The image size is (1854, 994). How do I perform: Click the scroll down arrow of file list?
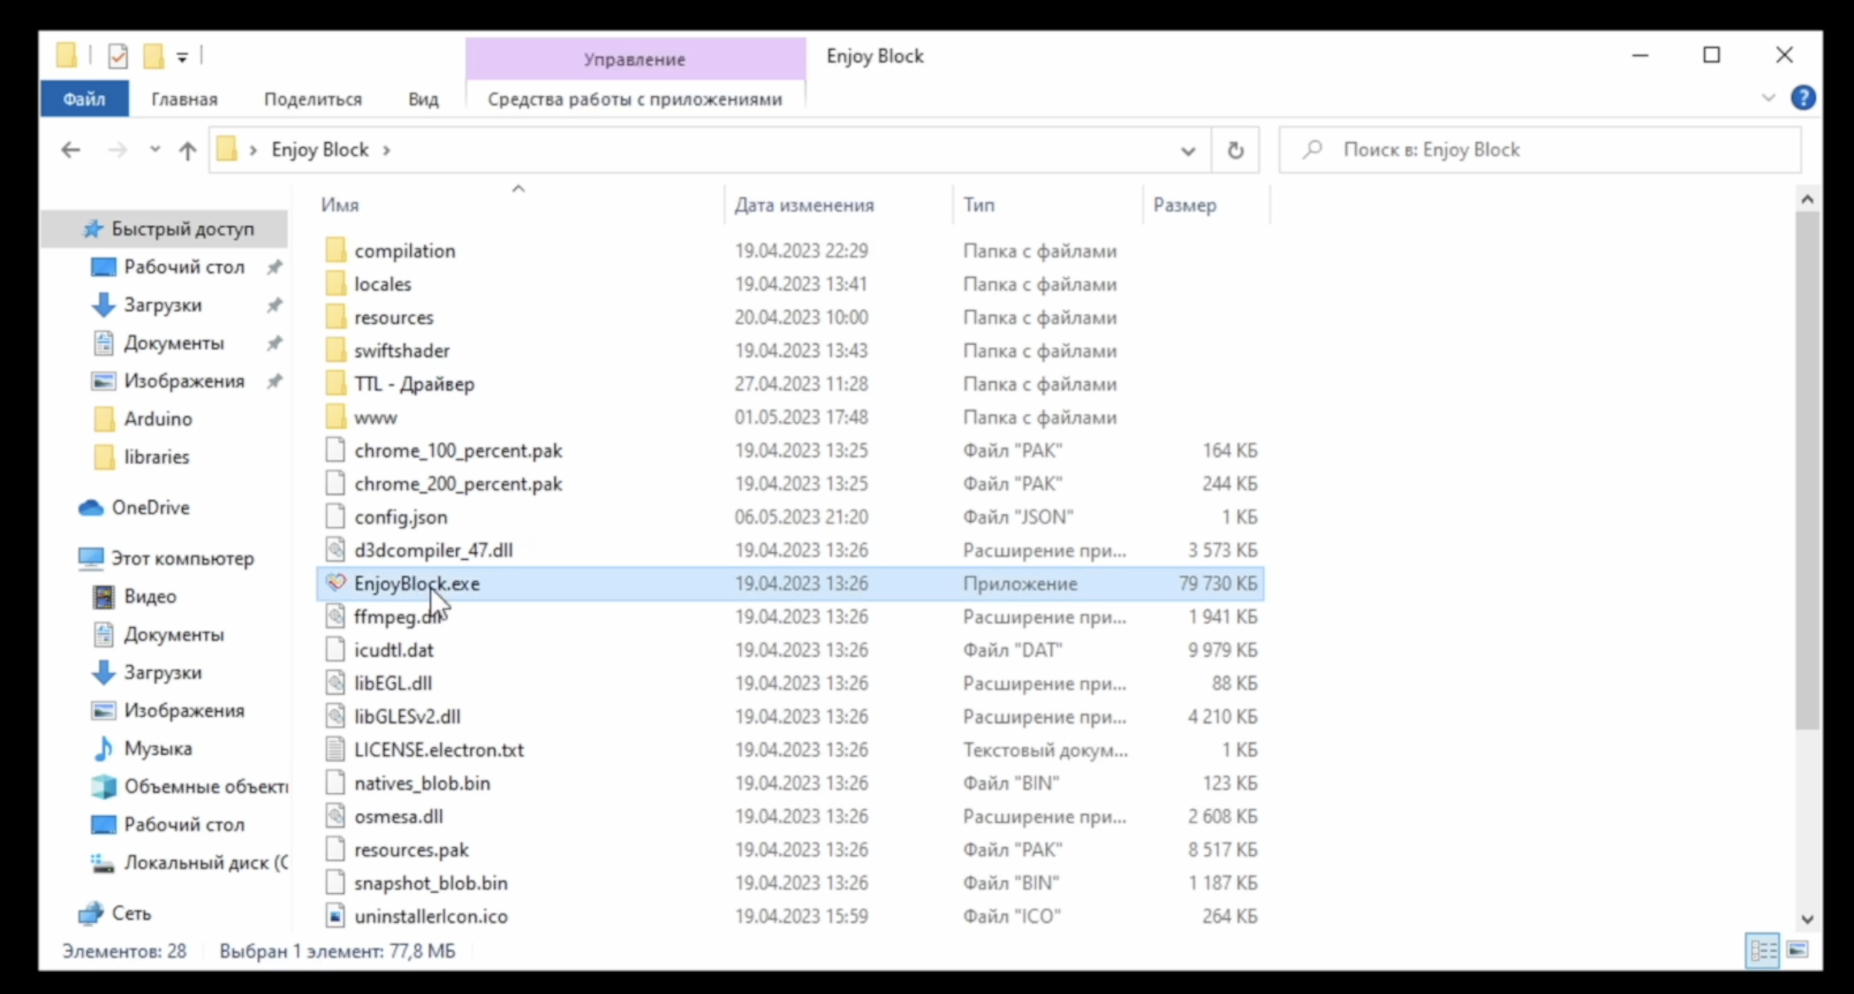pyautogui.click(x=1807, y=919)
